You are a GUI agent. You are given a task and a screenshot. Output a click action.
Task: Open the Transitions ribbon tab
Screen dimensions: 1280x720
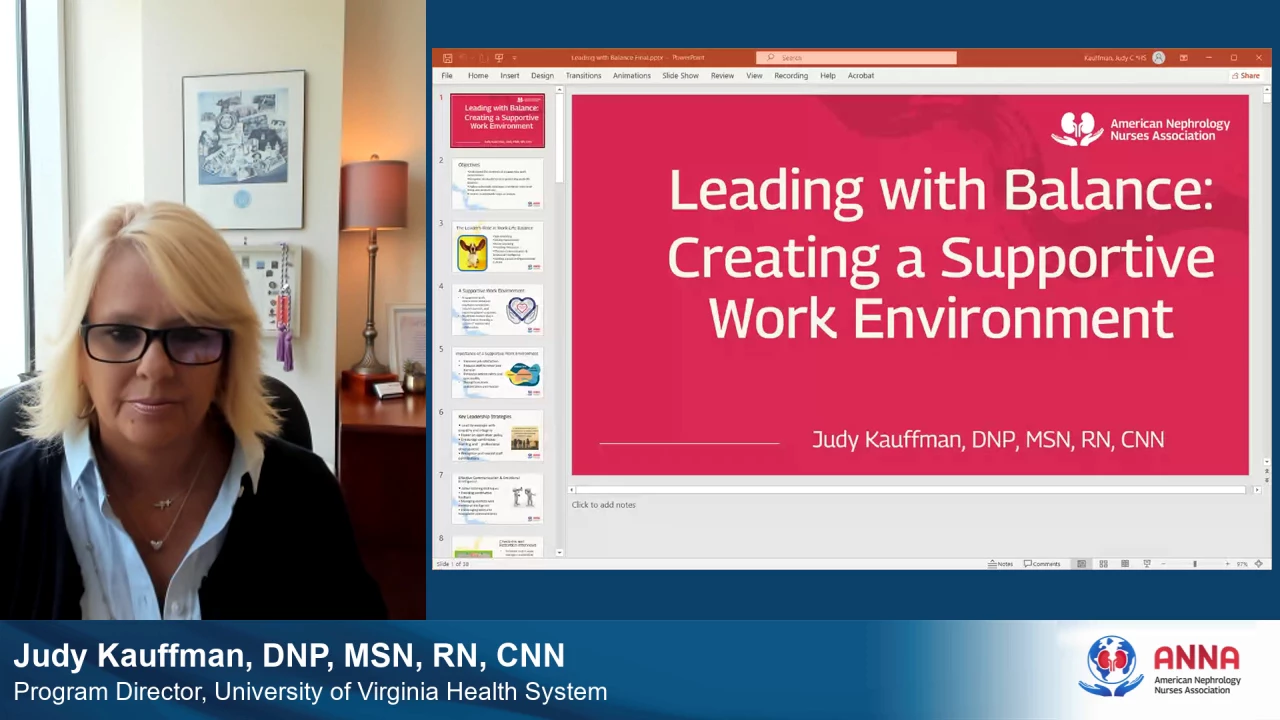coord(583,76)
